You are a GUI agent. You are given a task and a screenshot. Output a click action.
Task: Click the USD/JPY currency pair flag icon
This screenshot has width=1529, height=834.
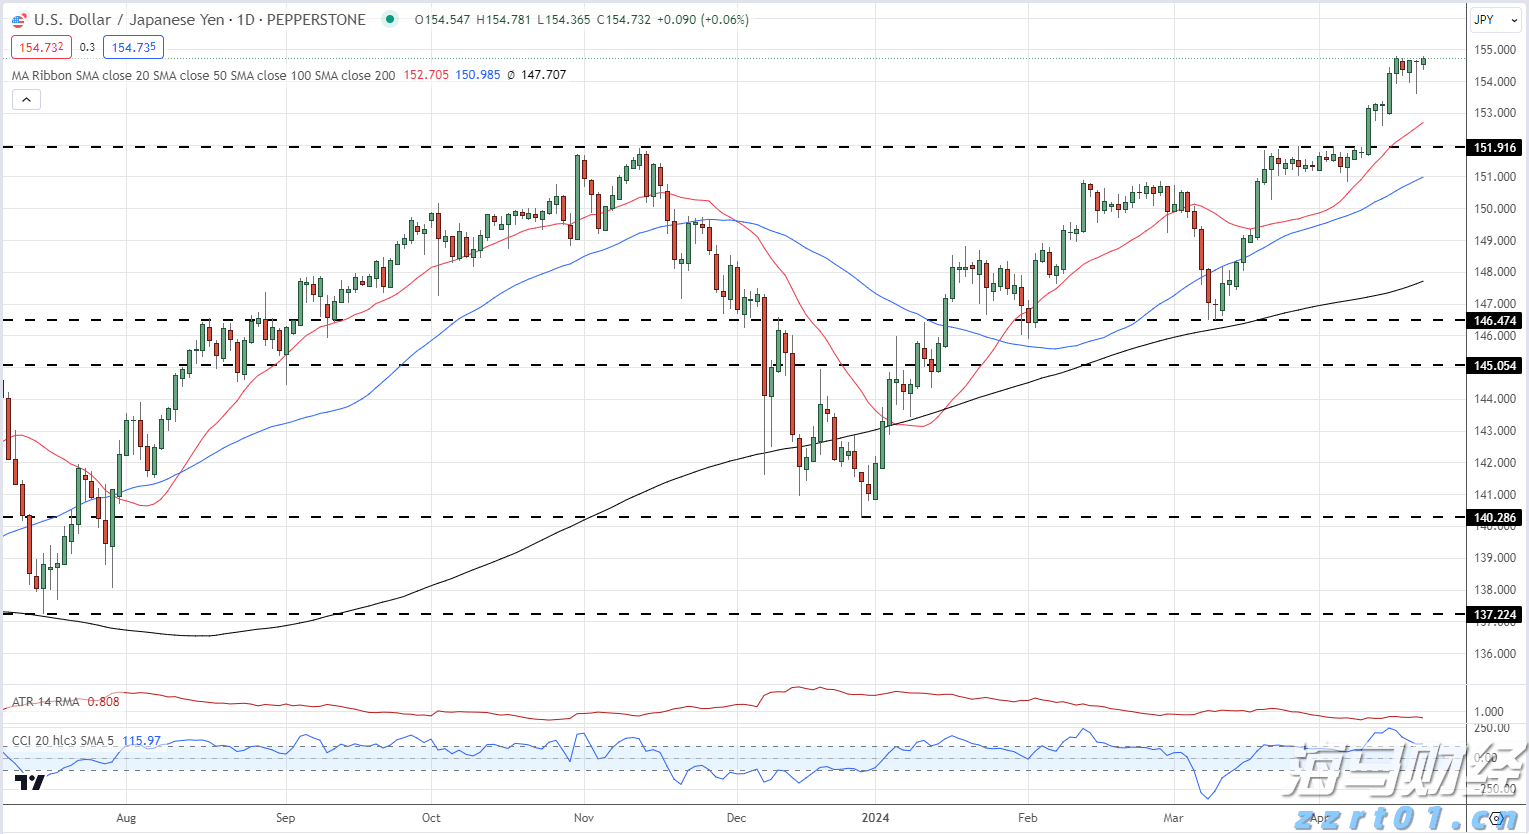(x=19, y=19)
